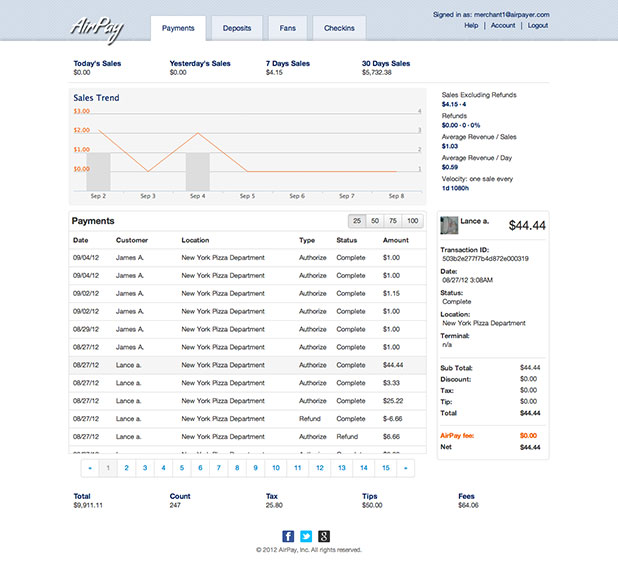Open the Account link
Image resolution: width=618 pixels, height=575 pixels.
tap(503, 25)
